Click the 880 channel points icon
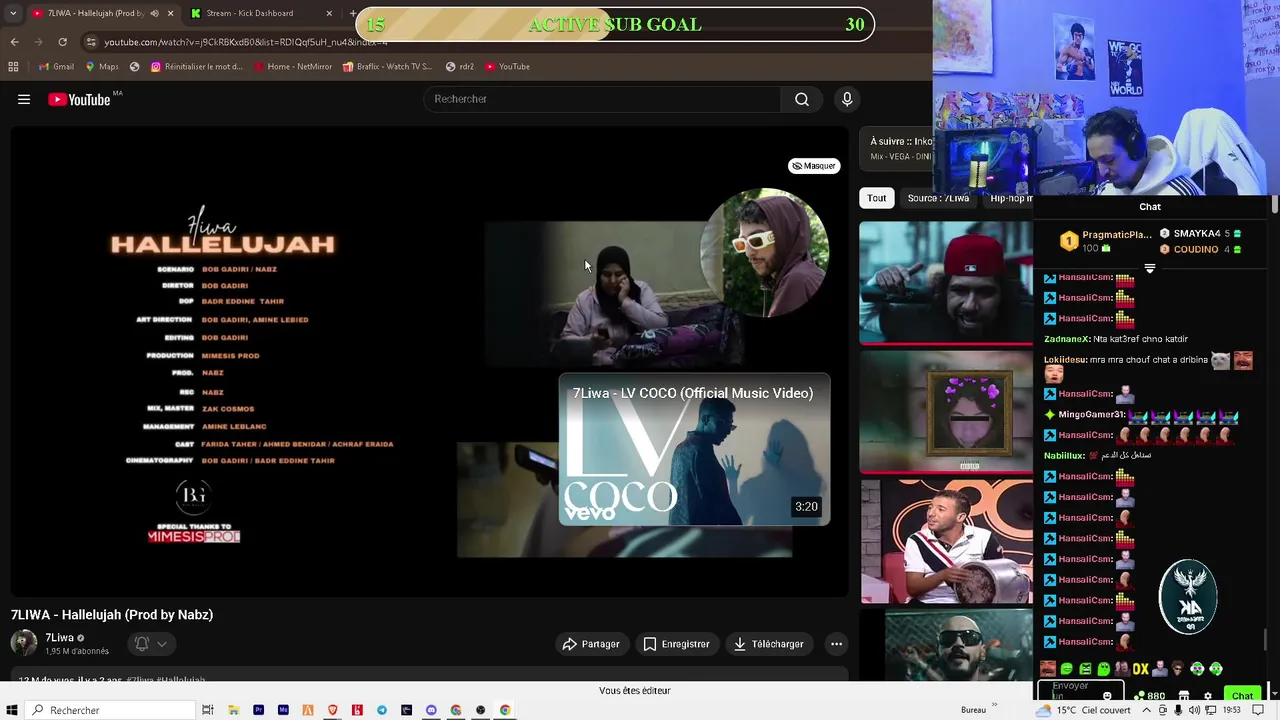1280x720 pixels. [1150, 696]
